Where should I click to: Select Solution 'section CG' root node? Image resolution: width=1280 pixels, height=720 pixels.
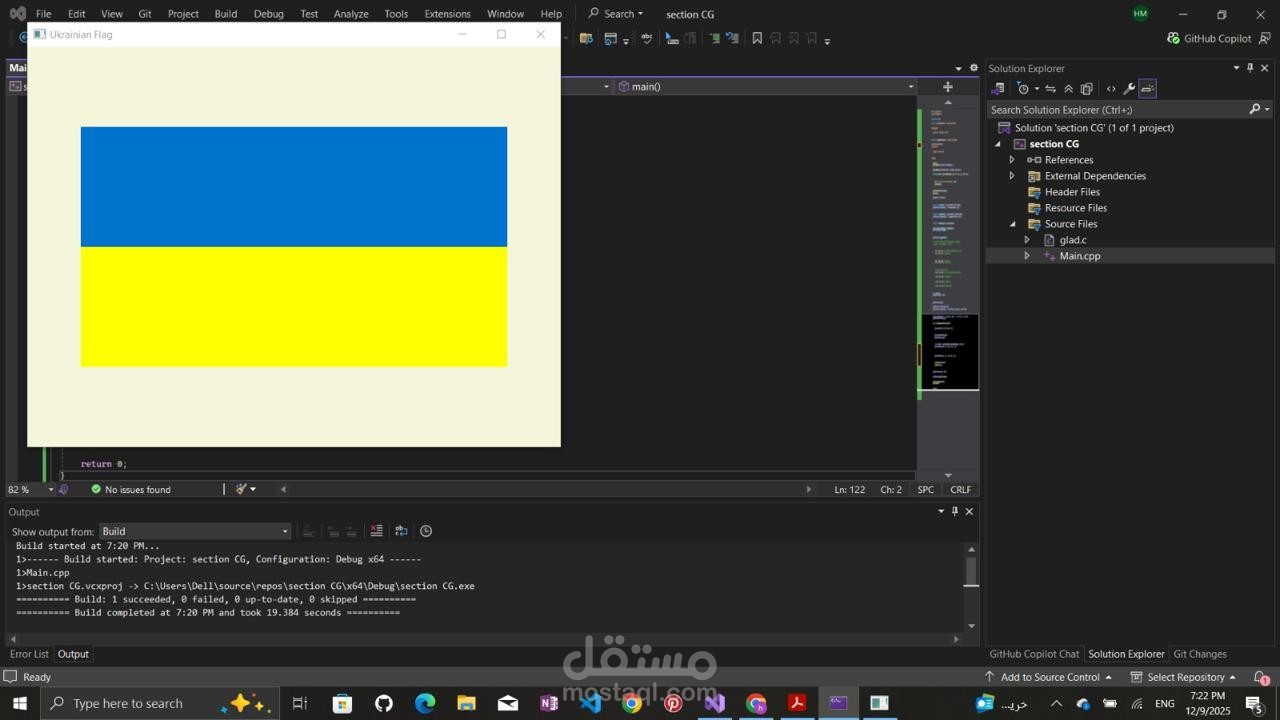[1094, 128]
